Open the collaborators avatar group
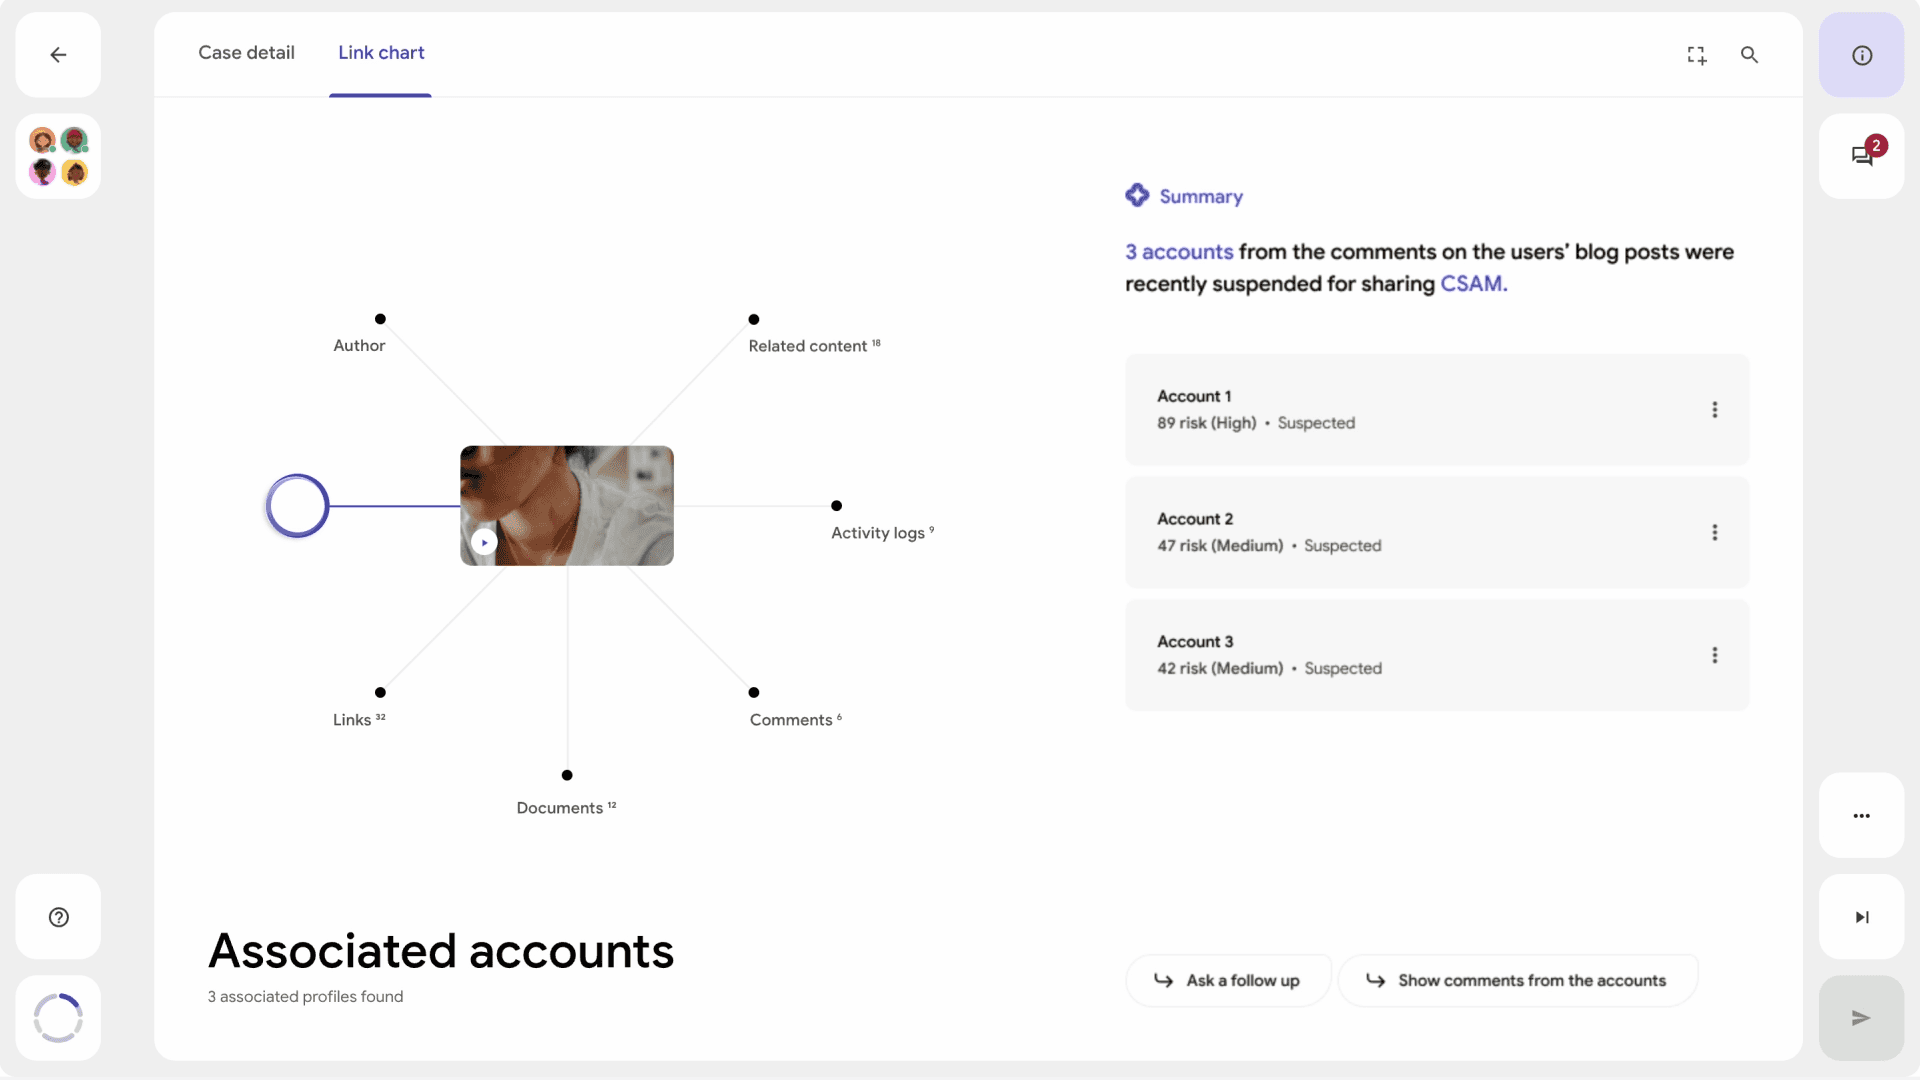 click(x=58, y=156)
